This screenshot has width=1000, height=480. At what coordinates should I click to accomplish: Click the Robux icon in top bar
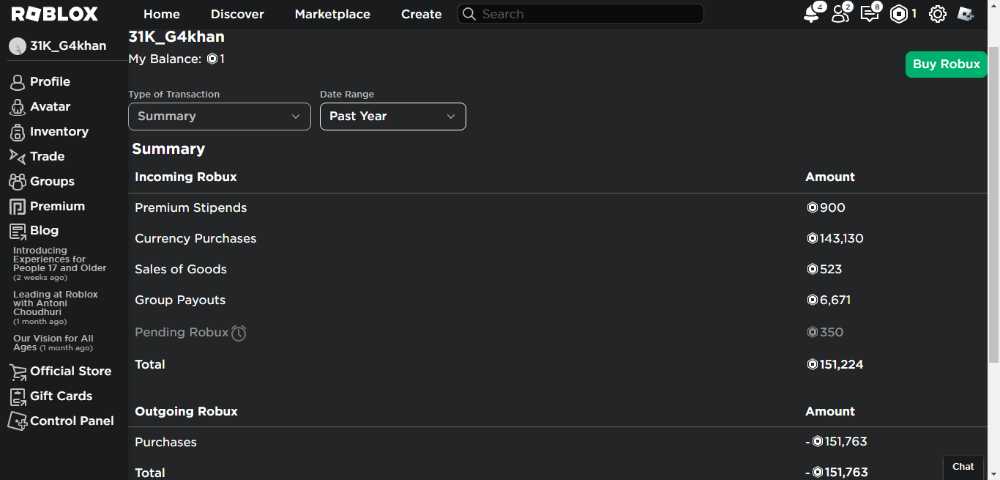(899, 14)
